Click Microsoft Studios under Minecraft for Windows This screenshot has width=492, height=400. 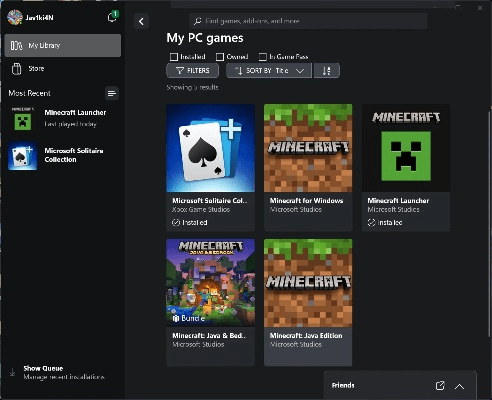(296, 210)
